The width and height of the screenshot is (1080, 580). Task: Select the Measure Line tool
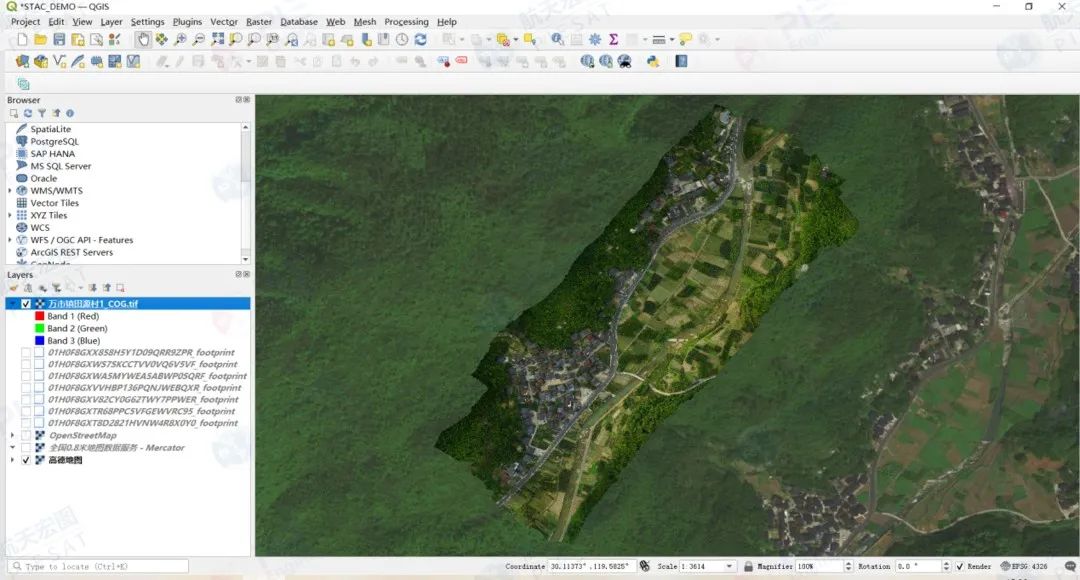(658, 40)
